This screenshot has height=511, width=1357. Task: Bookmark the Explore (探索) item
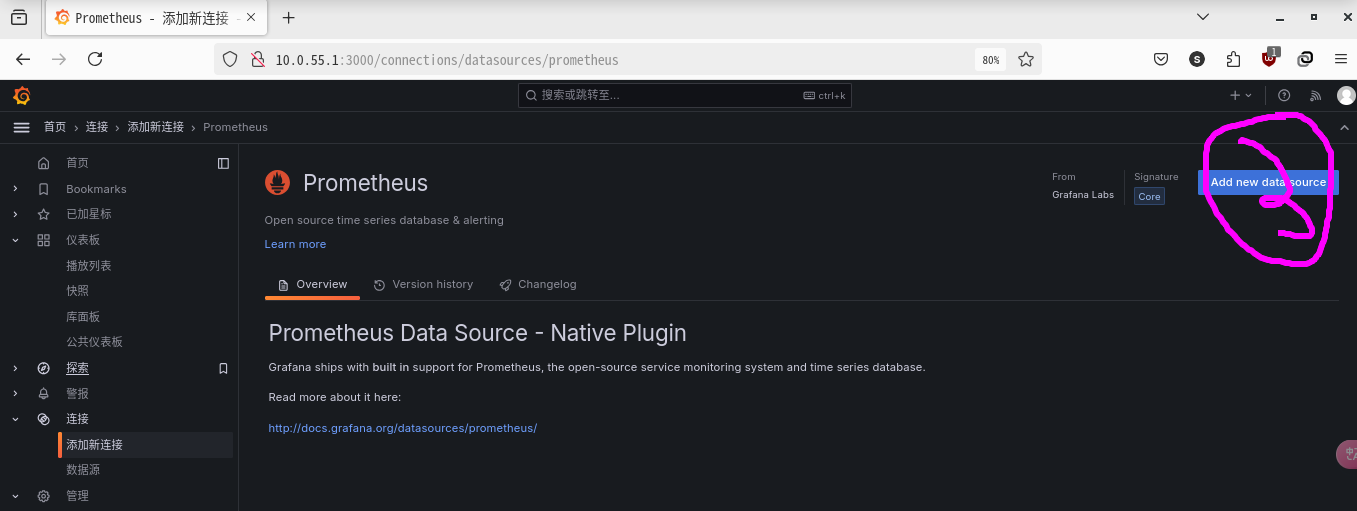click(x=223, y=368)
